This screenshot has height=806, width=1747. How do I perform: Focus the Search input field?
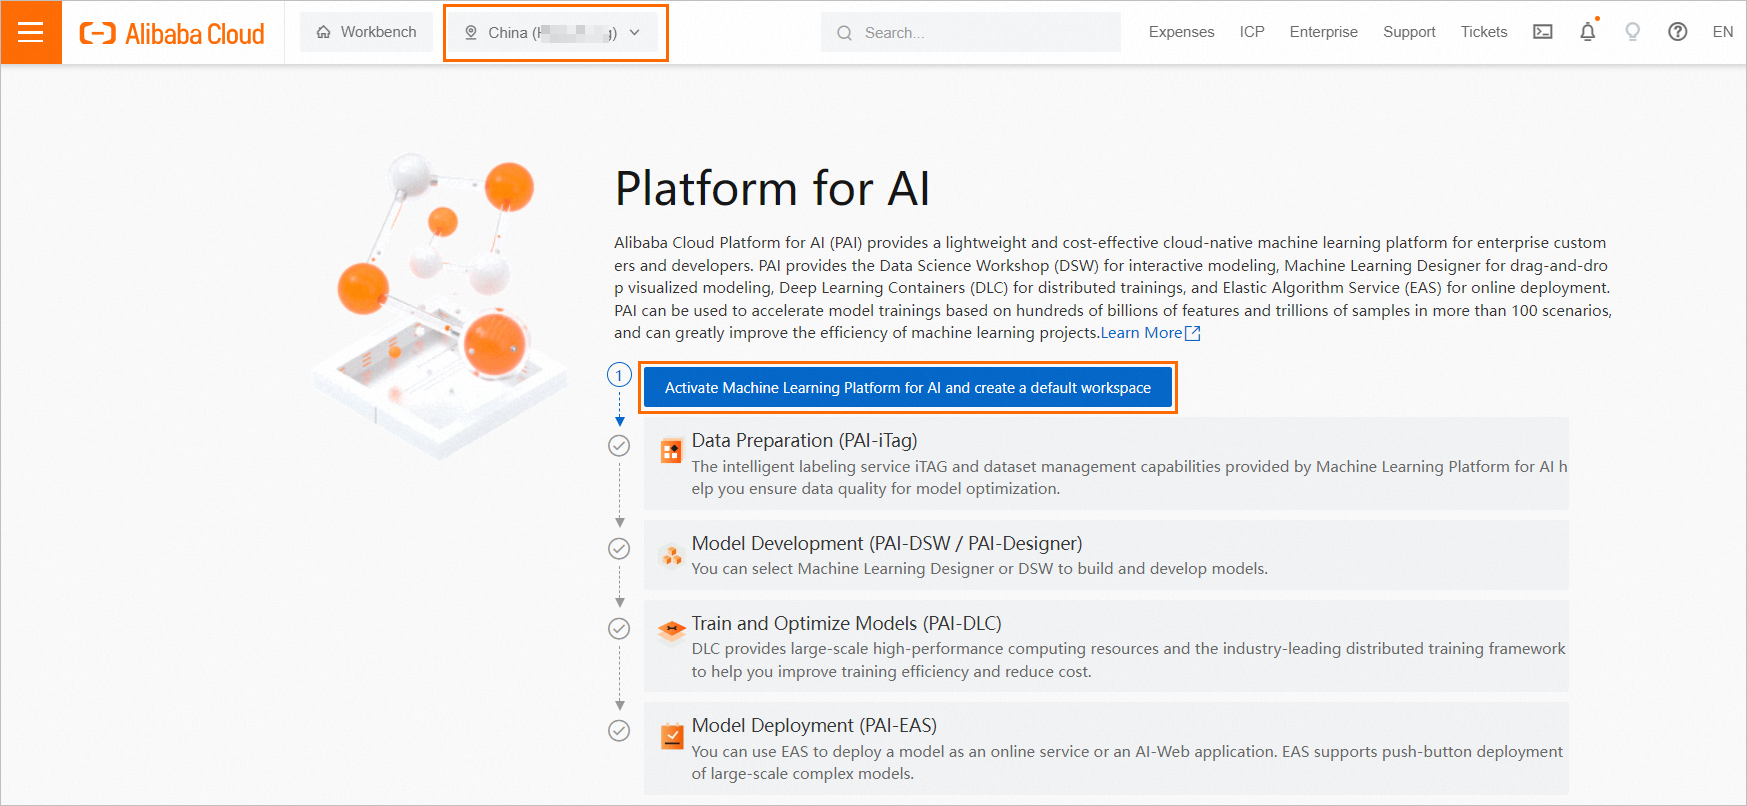971,33
